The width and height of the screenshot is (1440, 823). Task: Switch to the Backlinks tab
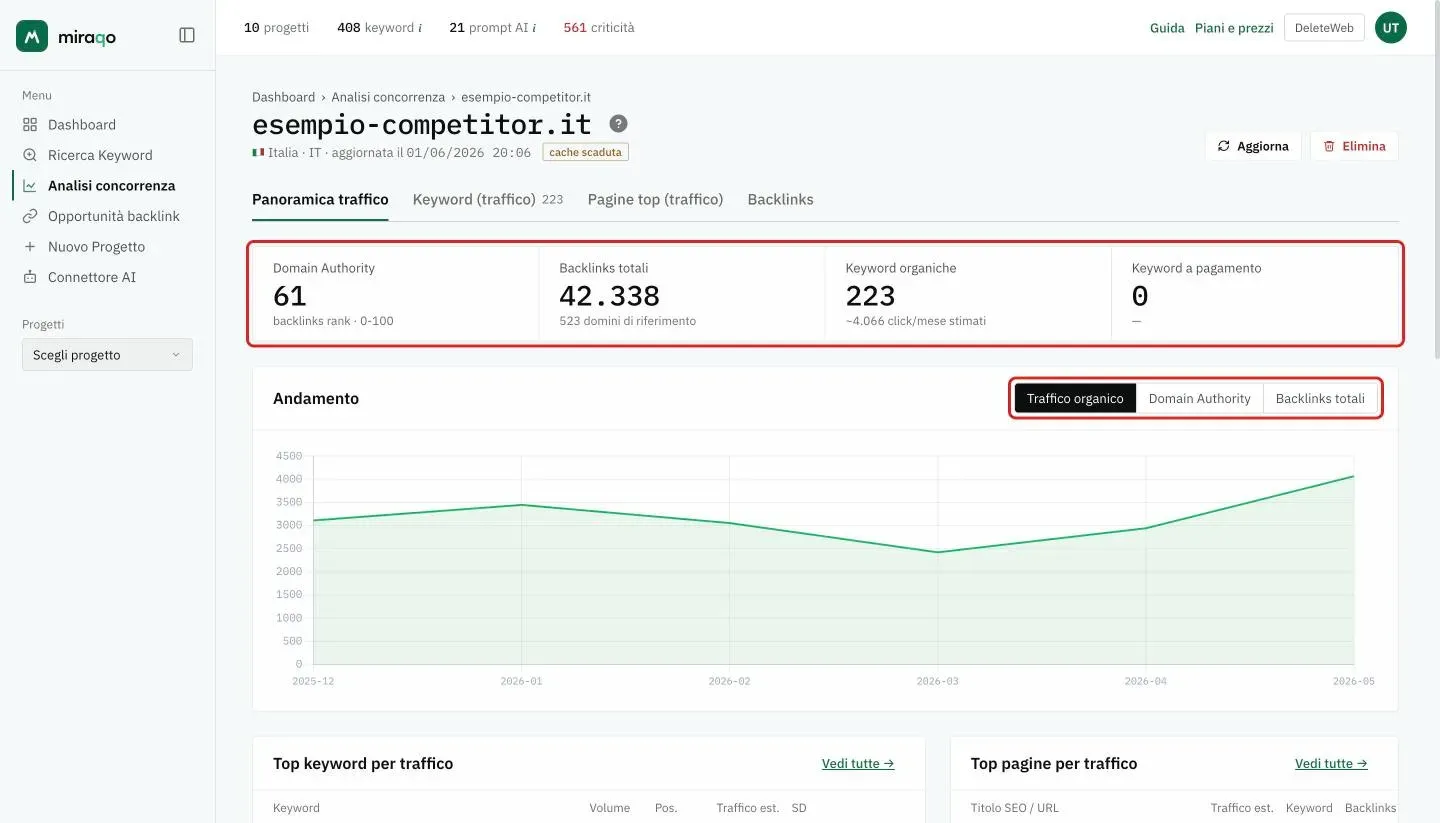[780, 199]
